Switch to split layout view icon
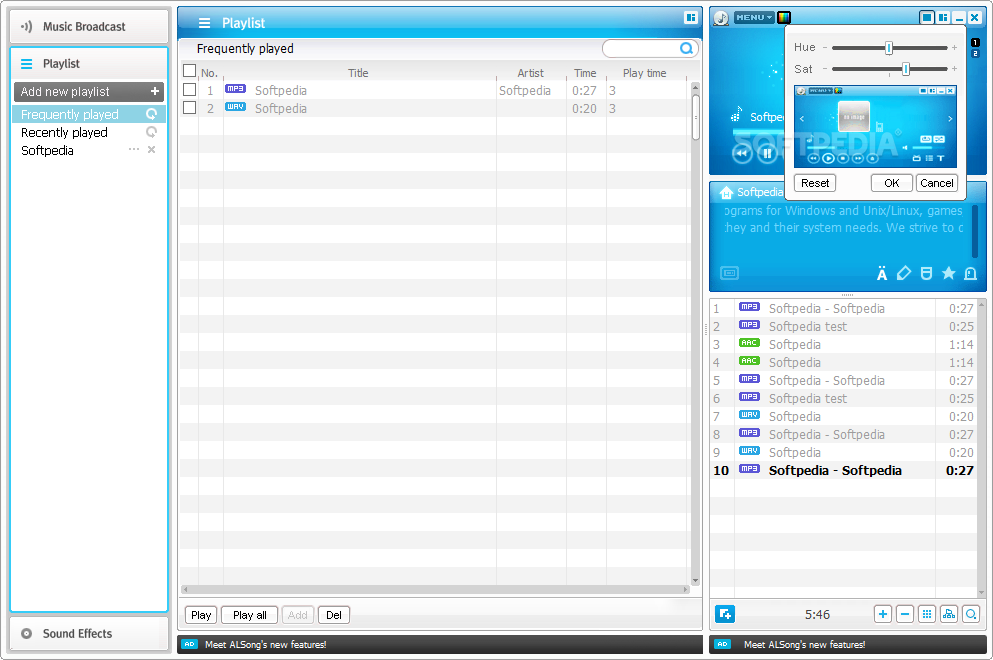The width and height of the screenshot is (993, 660). 944,18
